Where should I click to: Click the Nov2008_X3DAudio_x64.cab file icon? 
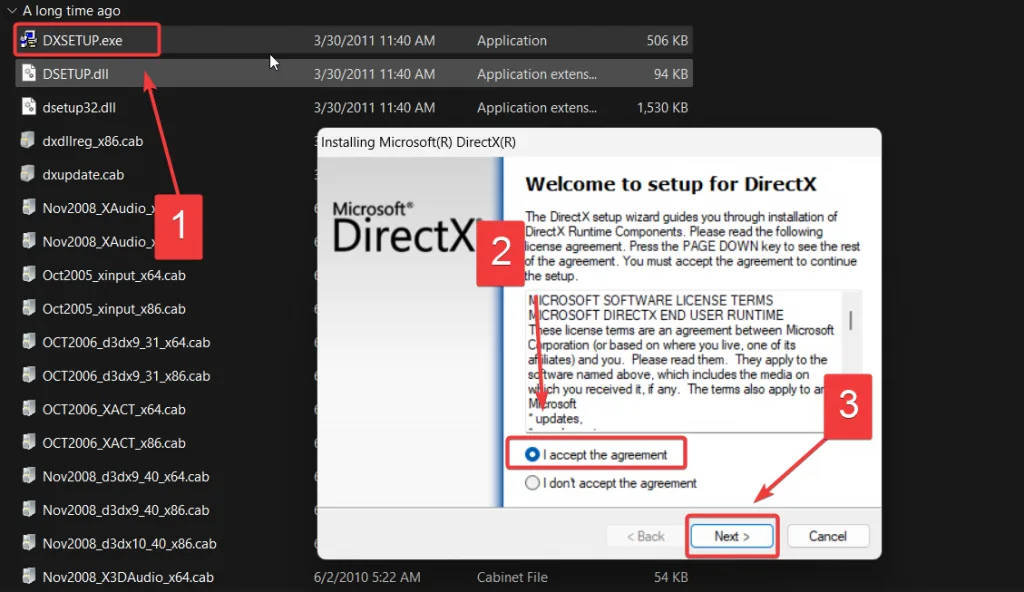pos(27,576)
